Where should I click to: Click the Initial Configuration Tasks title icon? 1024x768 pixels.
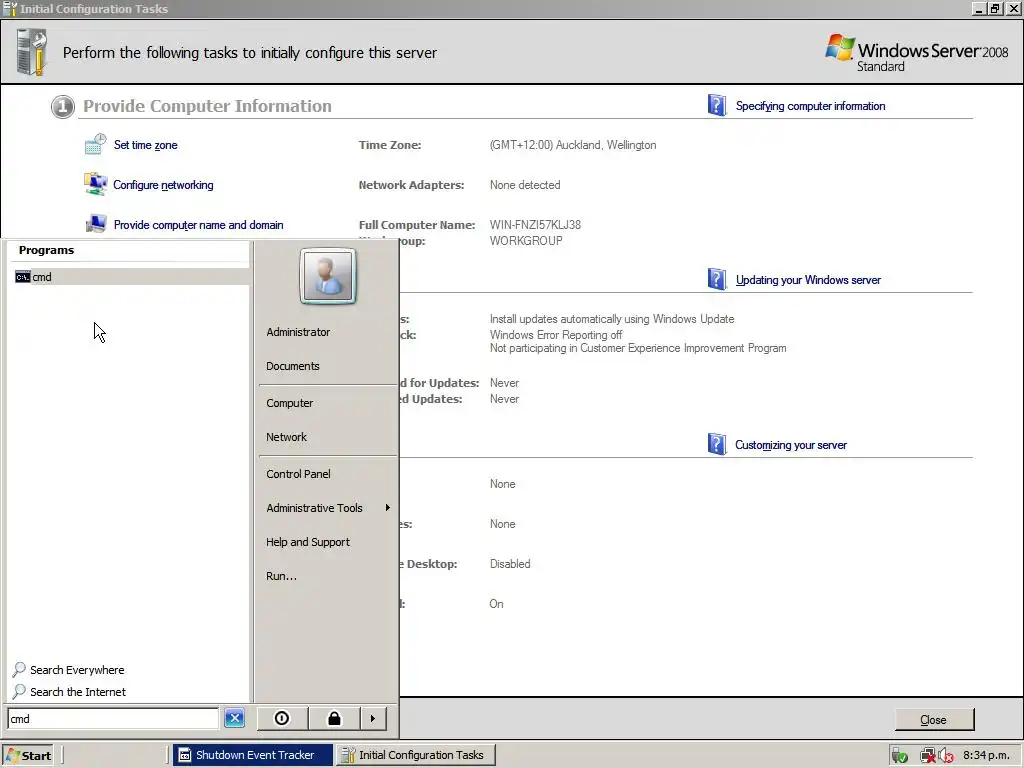10,8
